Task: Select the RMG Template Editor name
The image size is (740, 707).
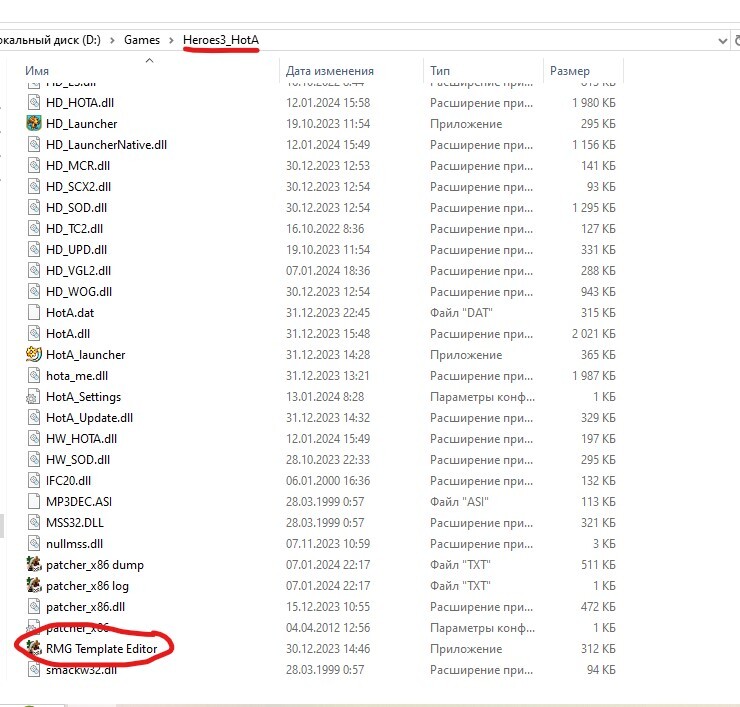Action: pos(101,648)
